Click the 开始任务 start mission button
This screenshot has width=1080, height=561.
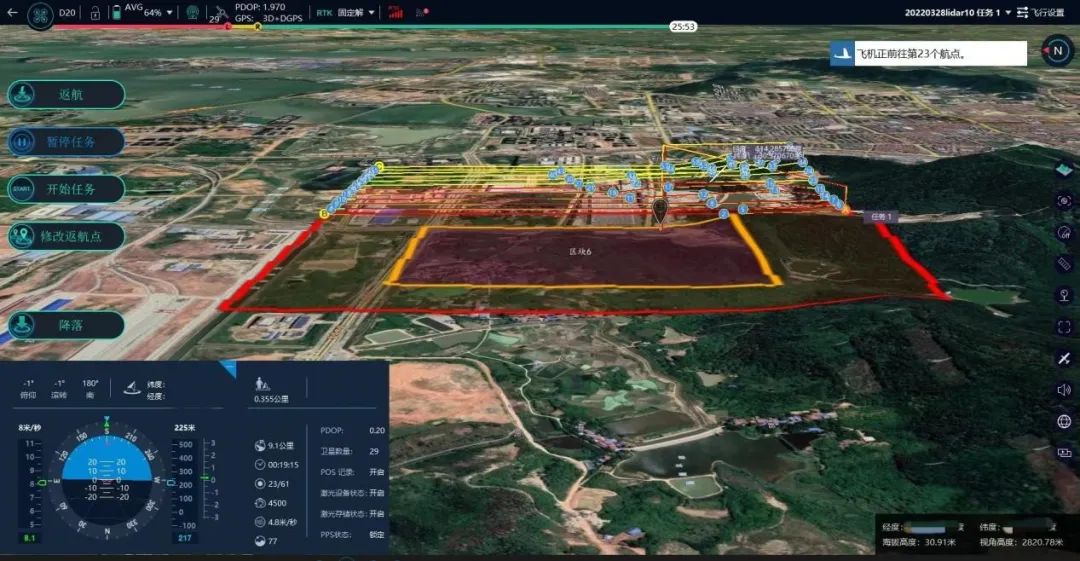point(67,189)
